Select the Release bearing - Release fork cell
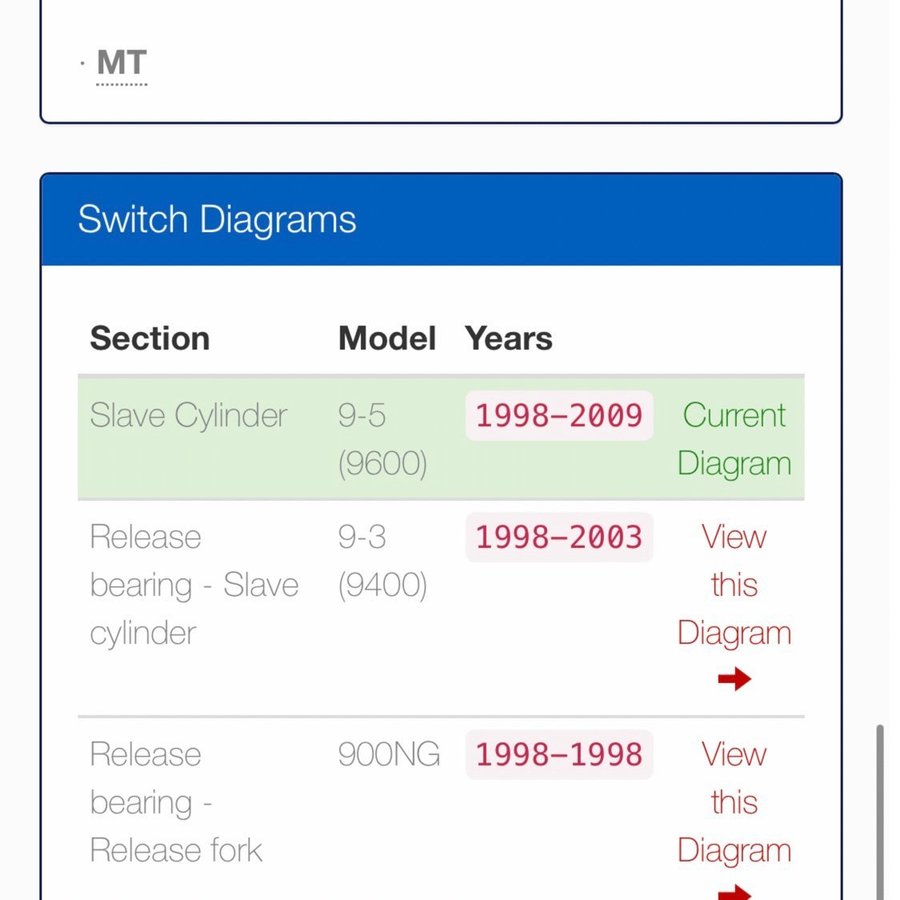The height and width of the screenshot is (900, 900). (x=176, y=802)
